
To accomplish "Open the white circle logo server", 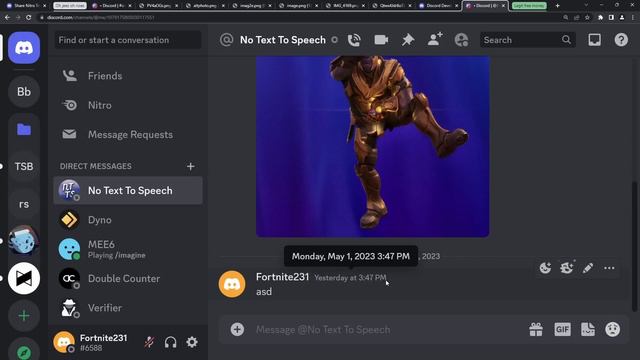I will point(24,278).
